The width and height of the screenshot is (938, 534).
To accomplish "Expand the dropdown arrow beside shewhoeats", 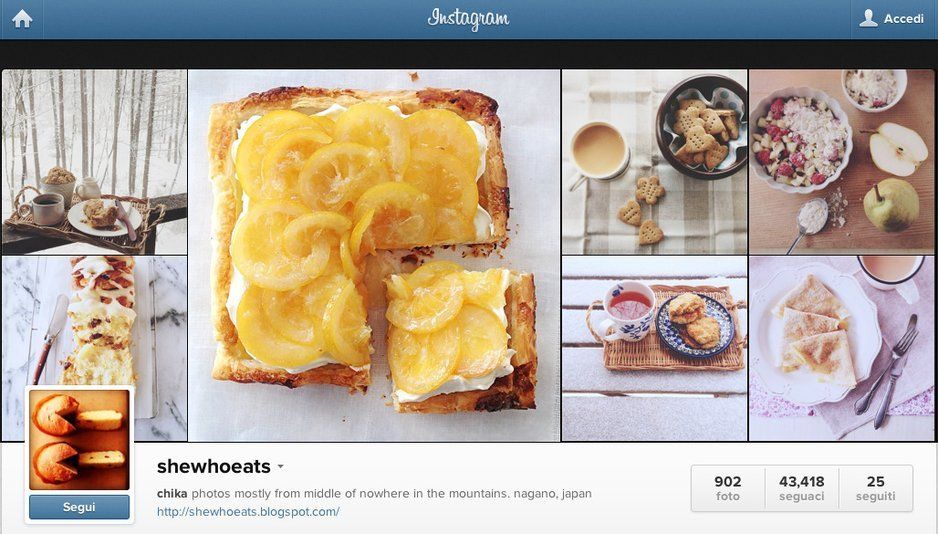I will pos(281,467).
